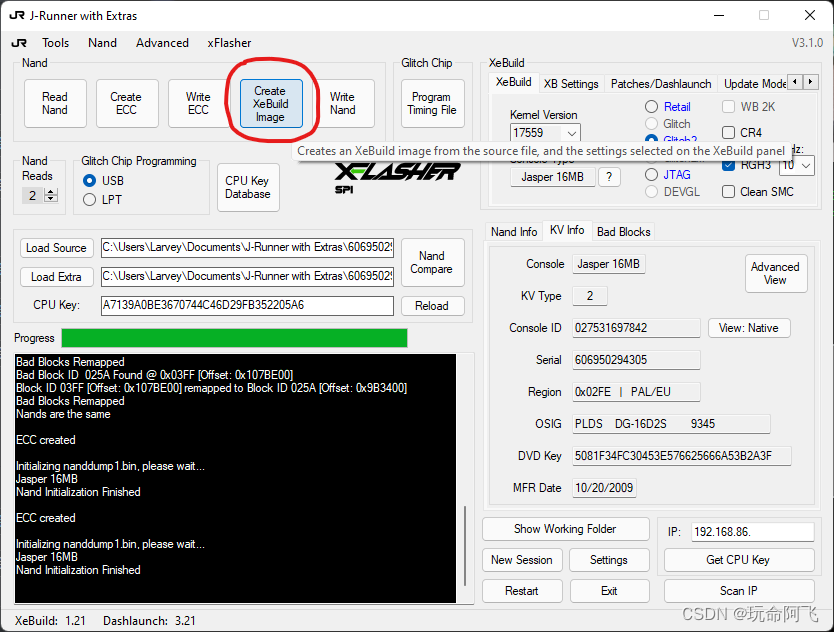834x632 pixels.
Task: Click the Exit button
Action: click(x=609, y=591)
